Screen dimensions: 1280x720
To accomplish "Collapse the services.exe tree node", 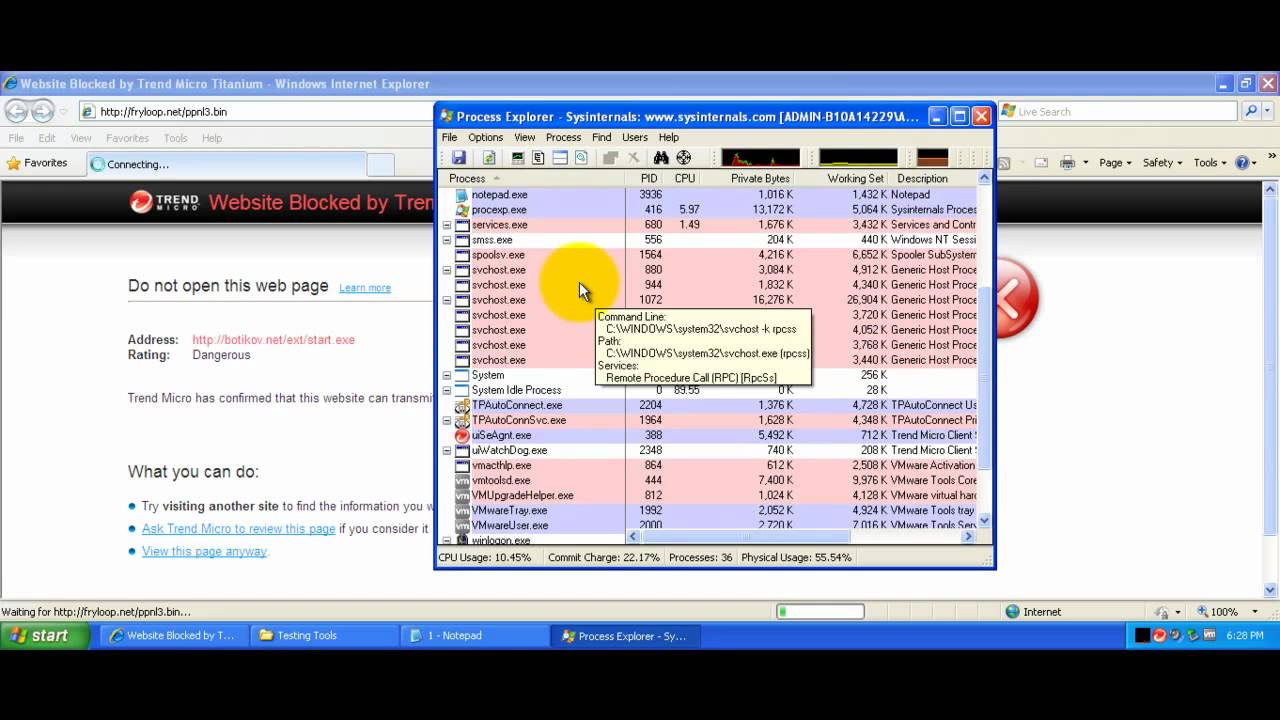I will (x=447, y=225).
